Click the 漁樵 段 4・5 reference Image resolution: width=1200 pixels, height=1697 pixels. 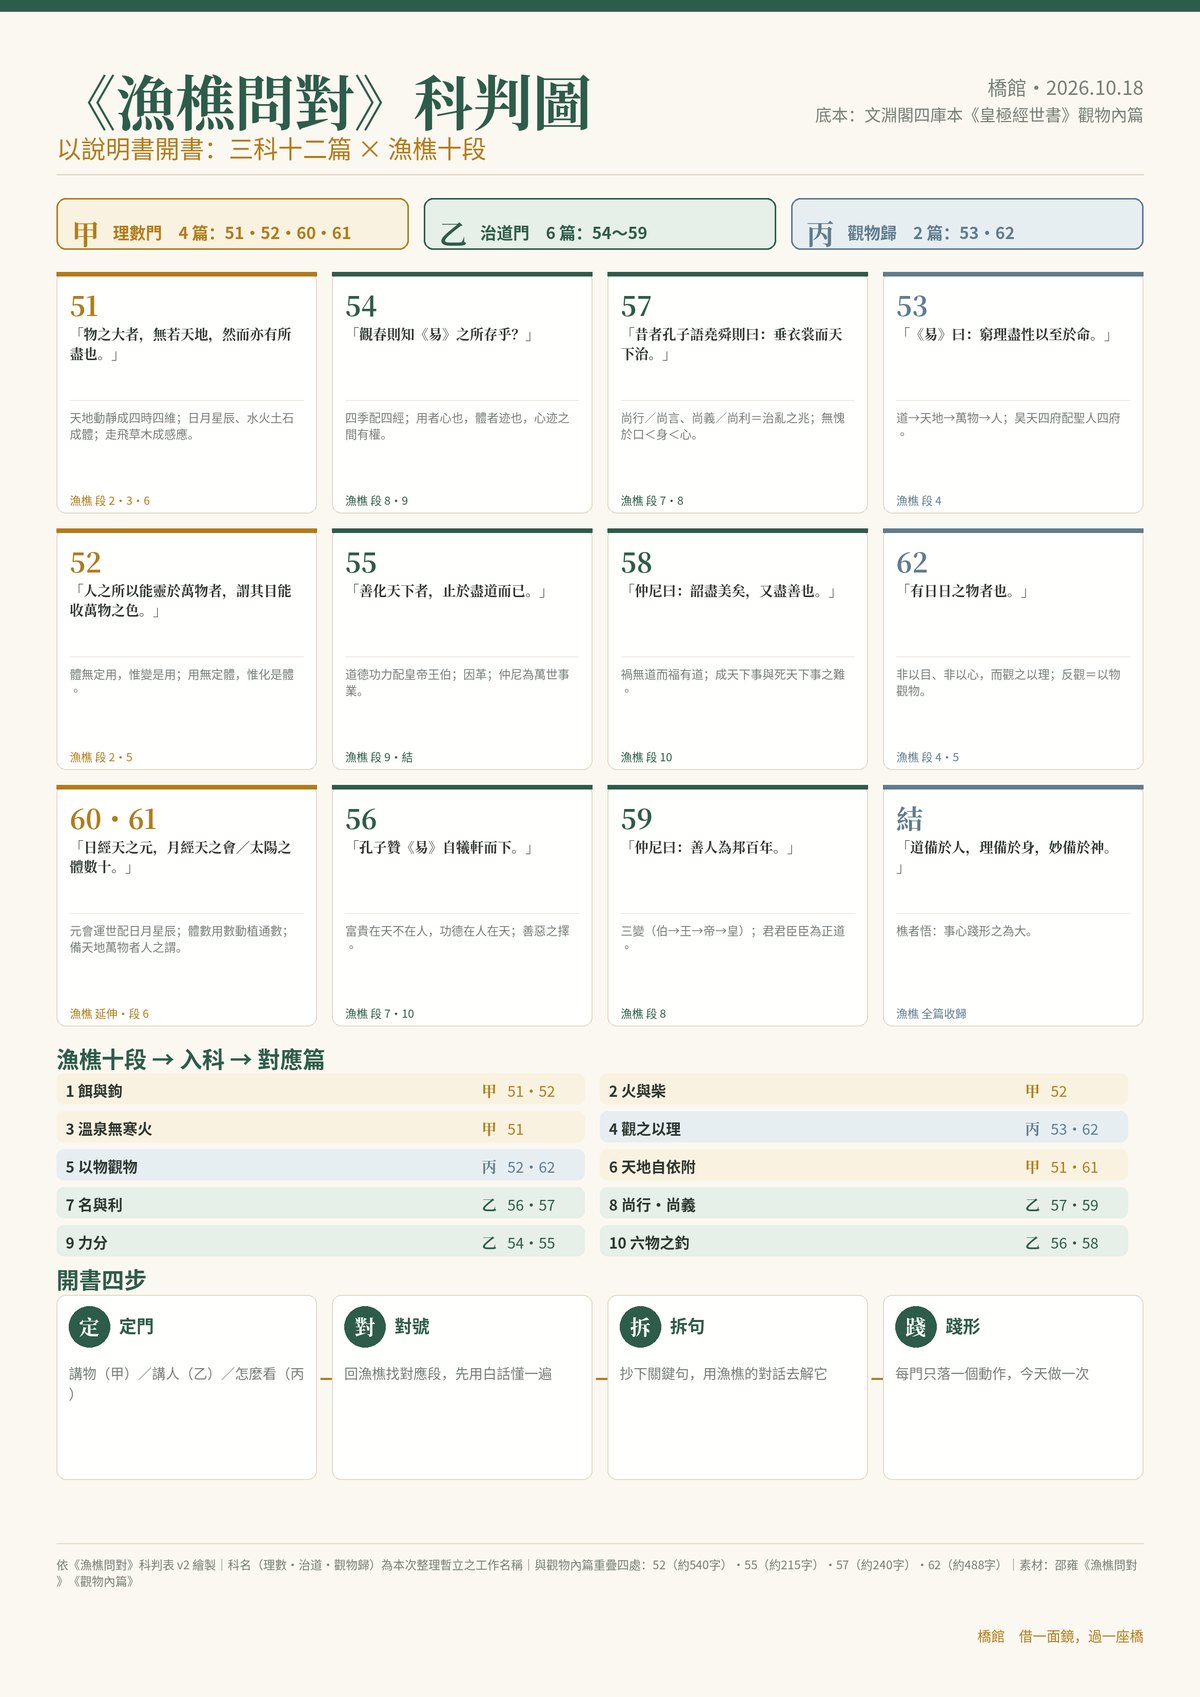click(927, 758)
